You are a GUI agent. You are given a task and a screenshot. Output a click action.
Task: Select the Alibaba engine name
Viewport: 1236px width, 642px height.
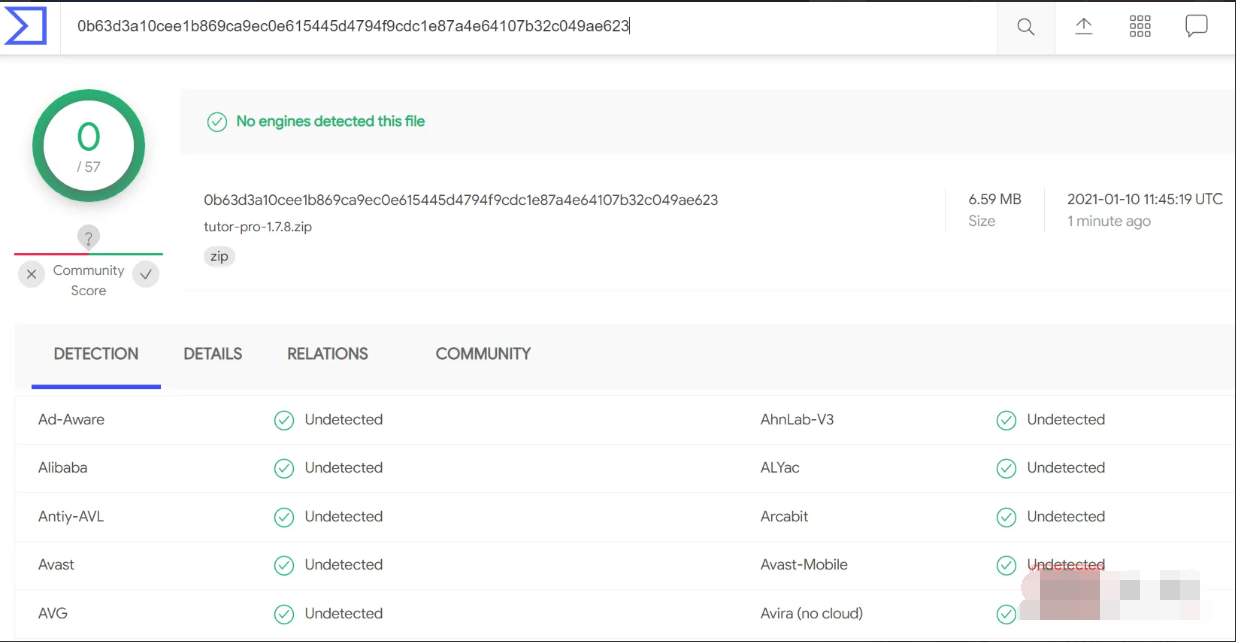coord(63,468)
